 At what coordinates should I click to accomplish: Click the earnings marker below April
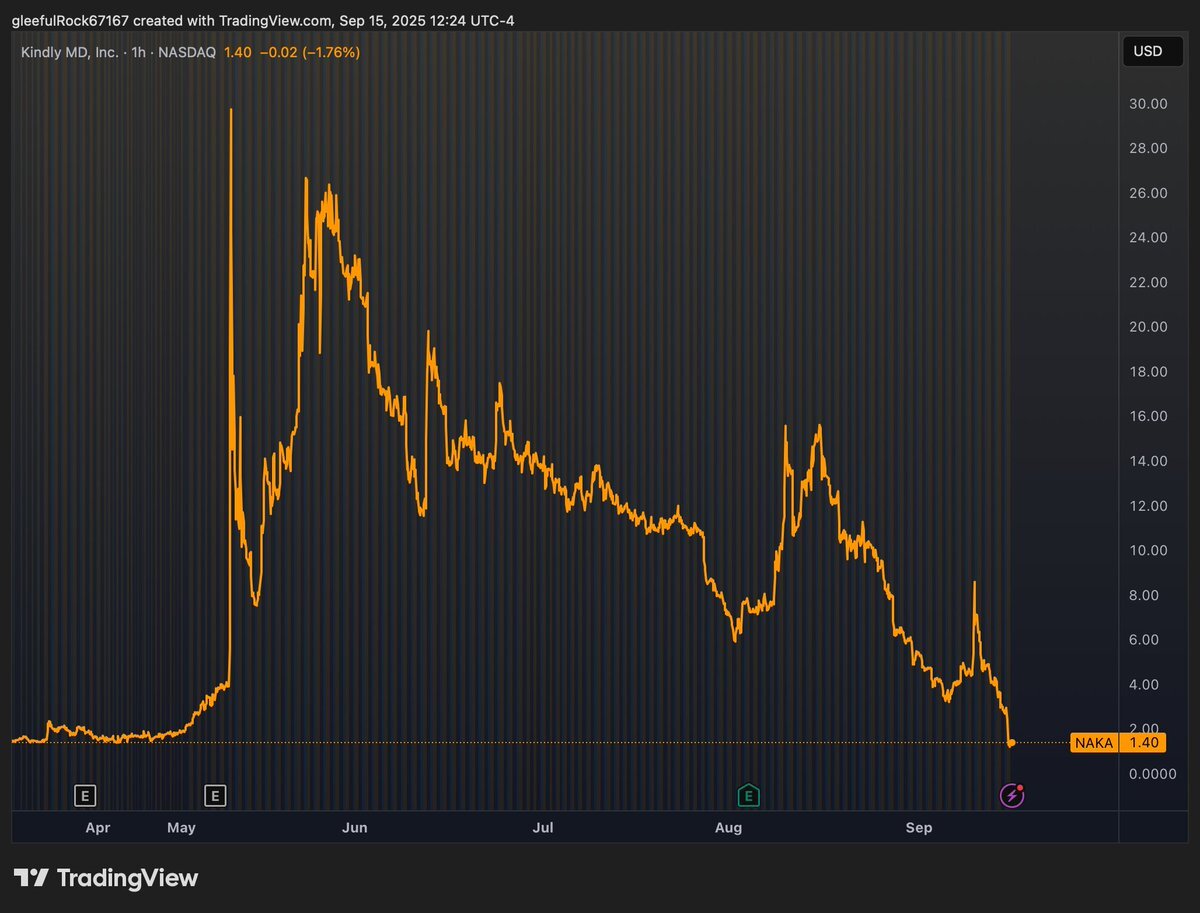[85, 795]
